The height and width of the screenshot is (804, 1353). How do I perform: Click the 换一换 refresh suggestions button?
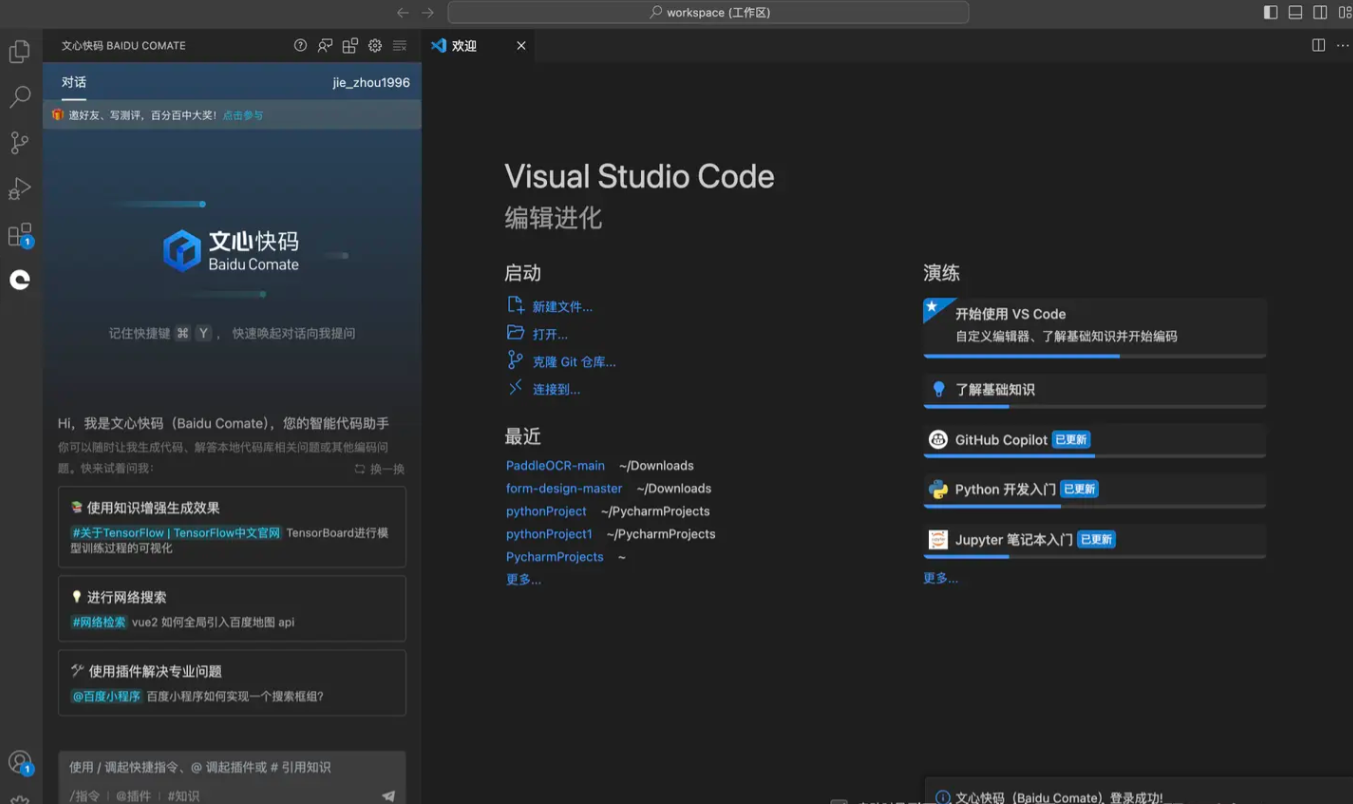tap(380, 469)
